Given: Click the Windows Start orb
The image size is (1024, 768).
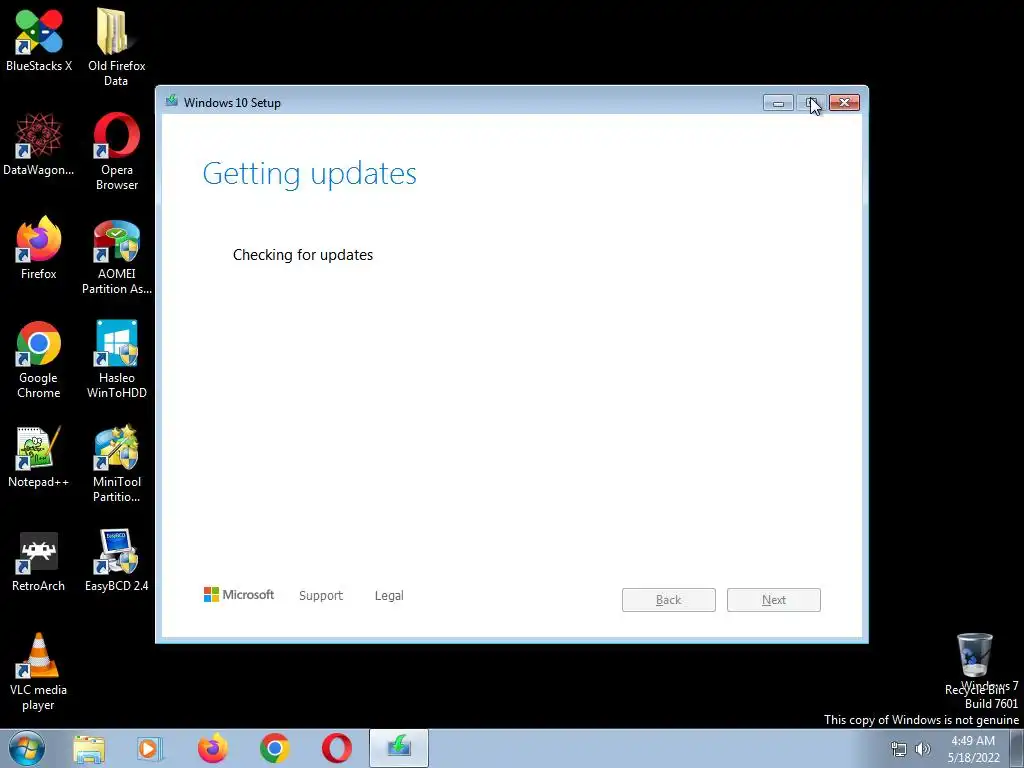Looking at the screenshot, I should click(27, 748).
